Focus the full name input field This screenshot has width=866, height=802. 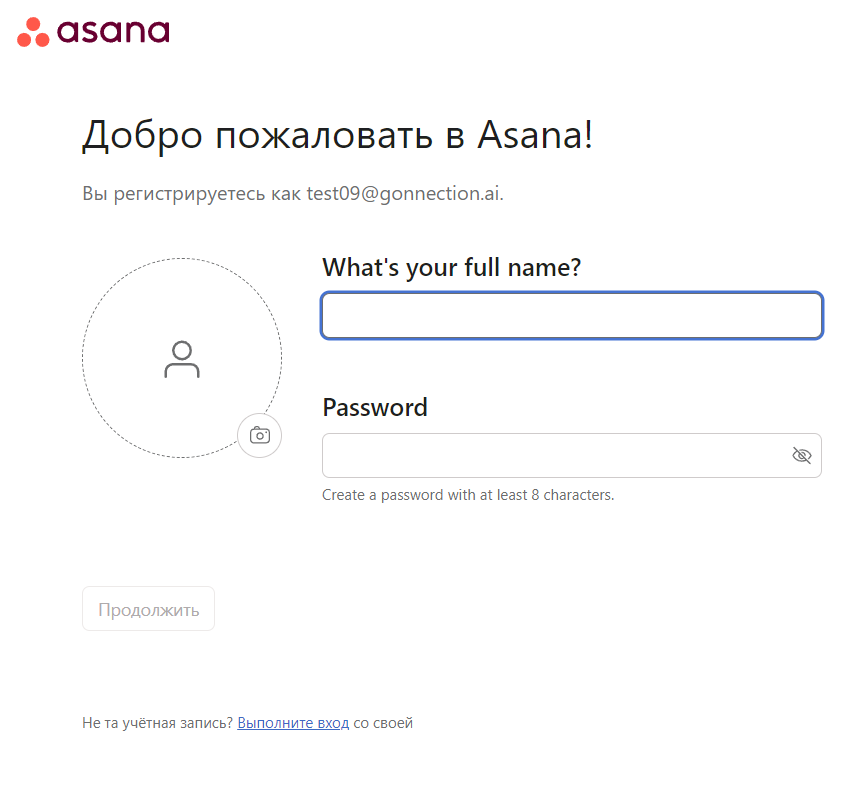(571, 316)
